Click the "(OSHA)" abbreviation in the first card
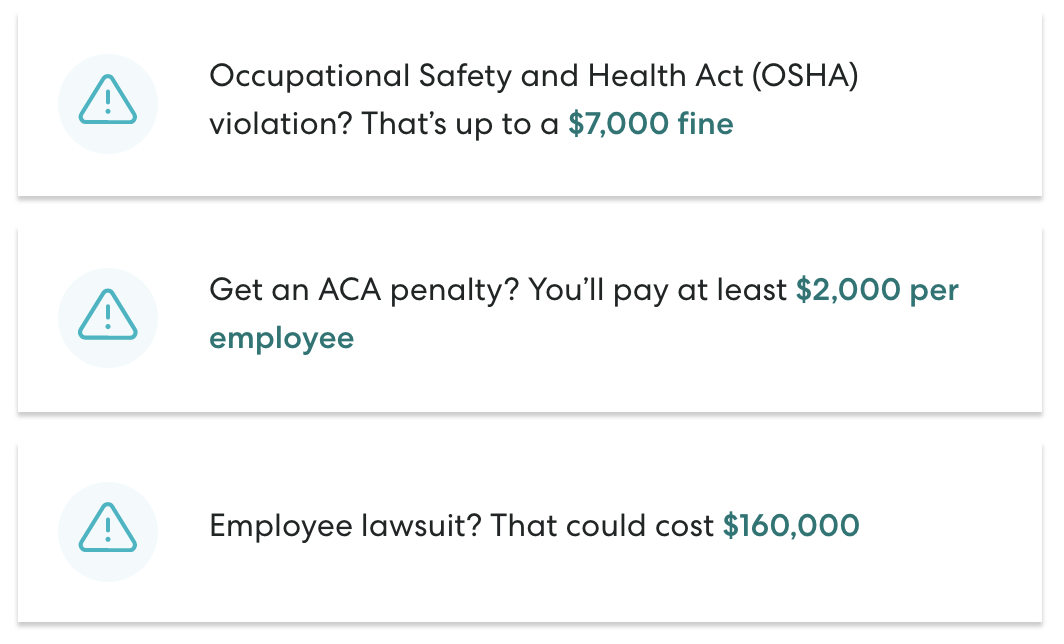This screenshot has width=1064, height=644. (x=805, y=76)
